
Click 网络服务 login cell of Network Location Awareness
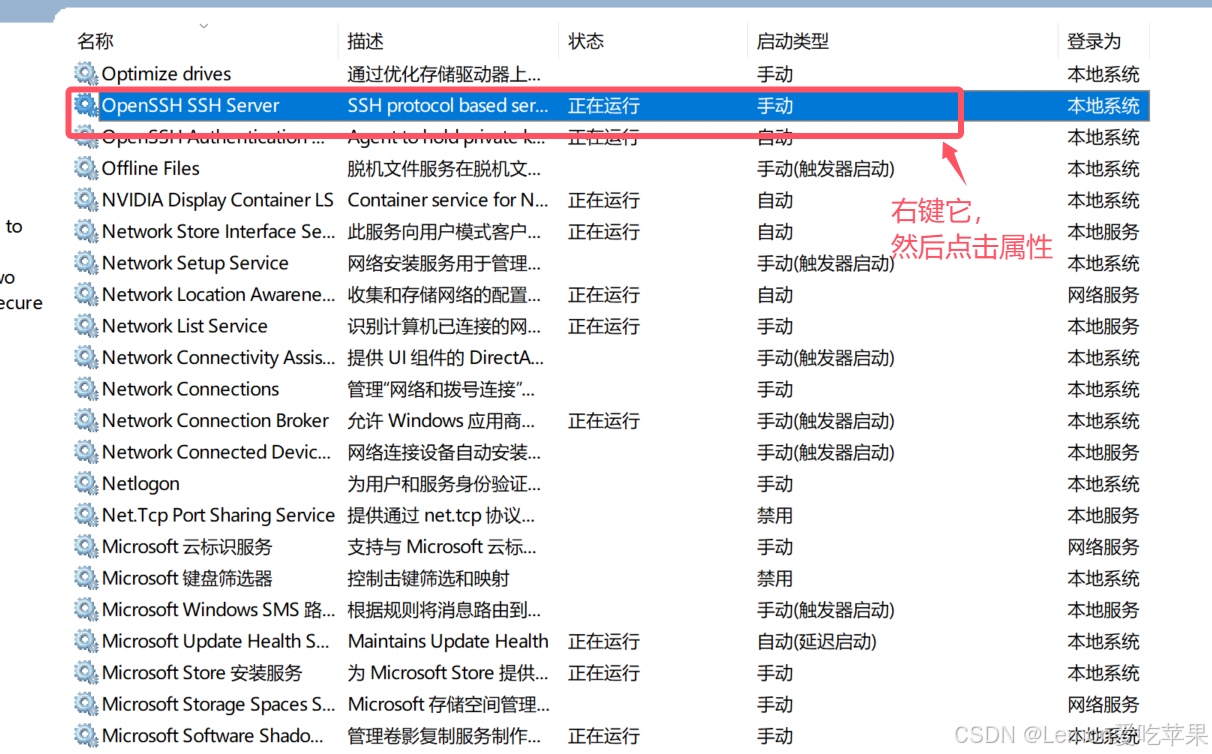1103,295
